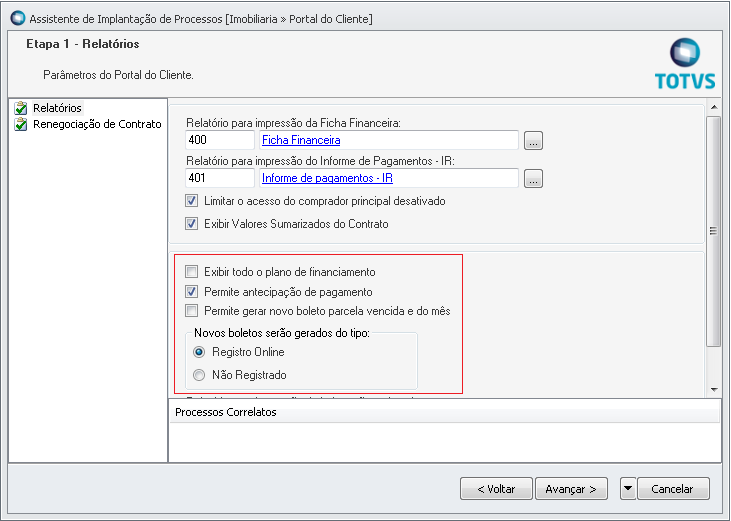
Task: Click the vertical scrollbar thumb
Action: click(x=714, y=231)
